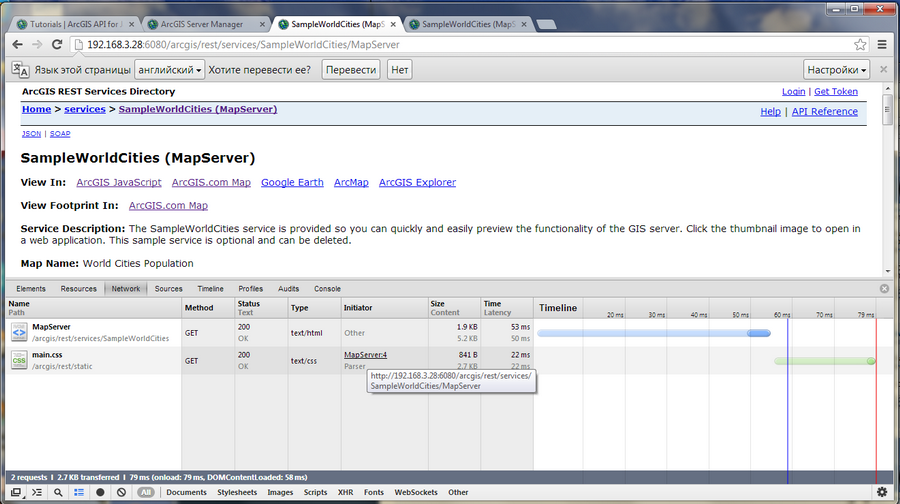
Task: Follow the services breadcrumb link
Action: pos(85,109)
